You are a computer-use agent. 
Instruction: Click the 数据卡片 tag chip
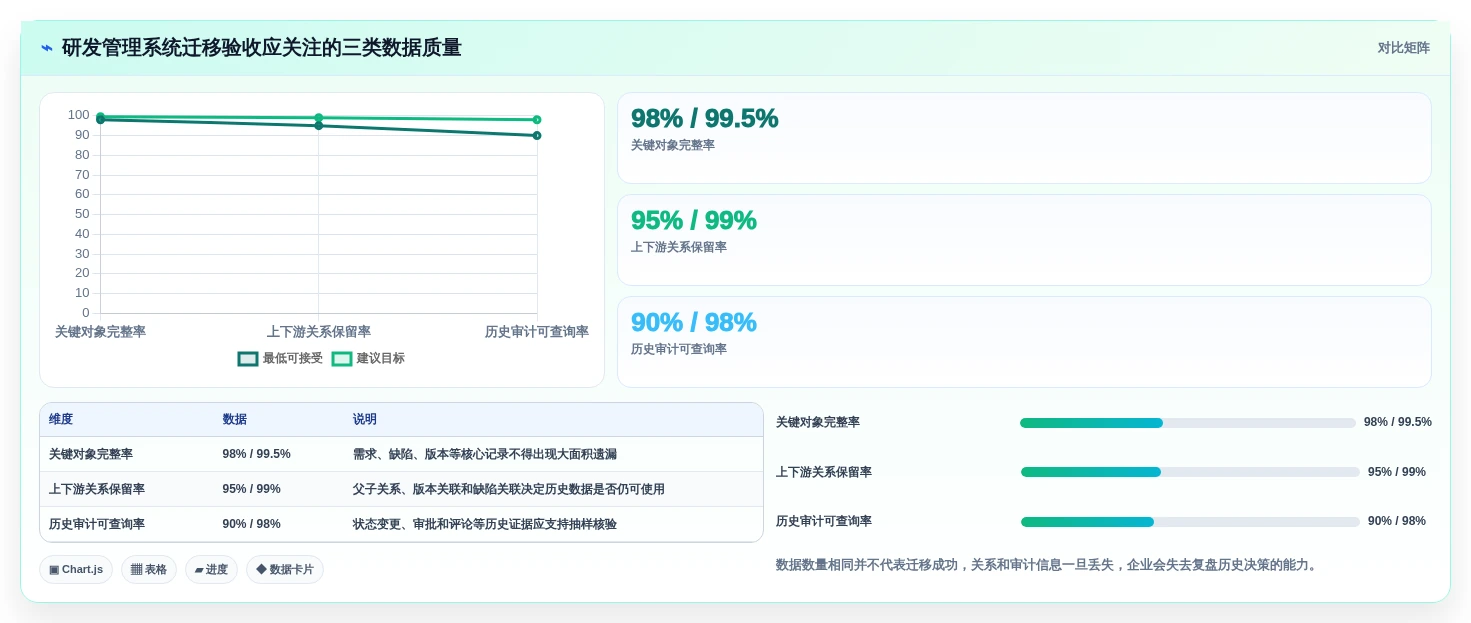[285, 569]
